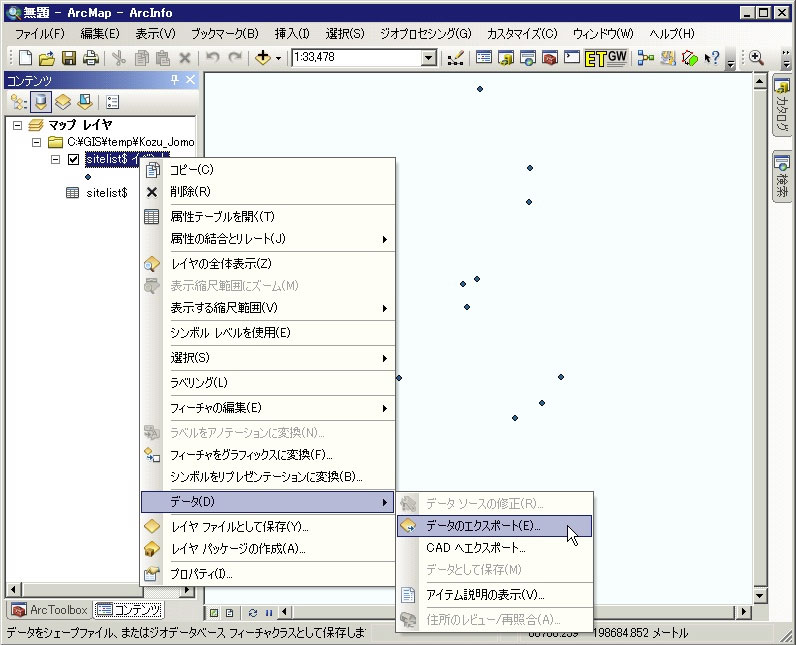
Task: Open the ModelBuilder window icon
Action: coord(645,58)
